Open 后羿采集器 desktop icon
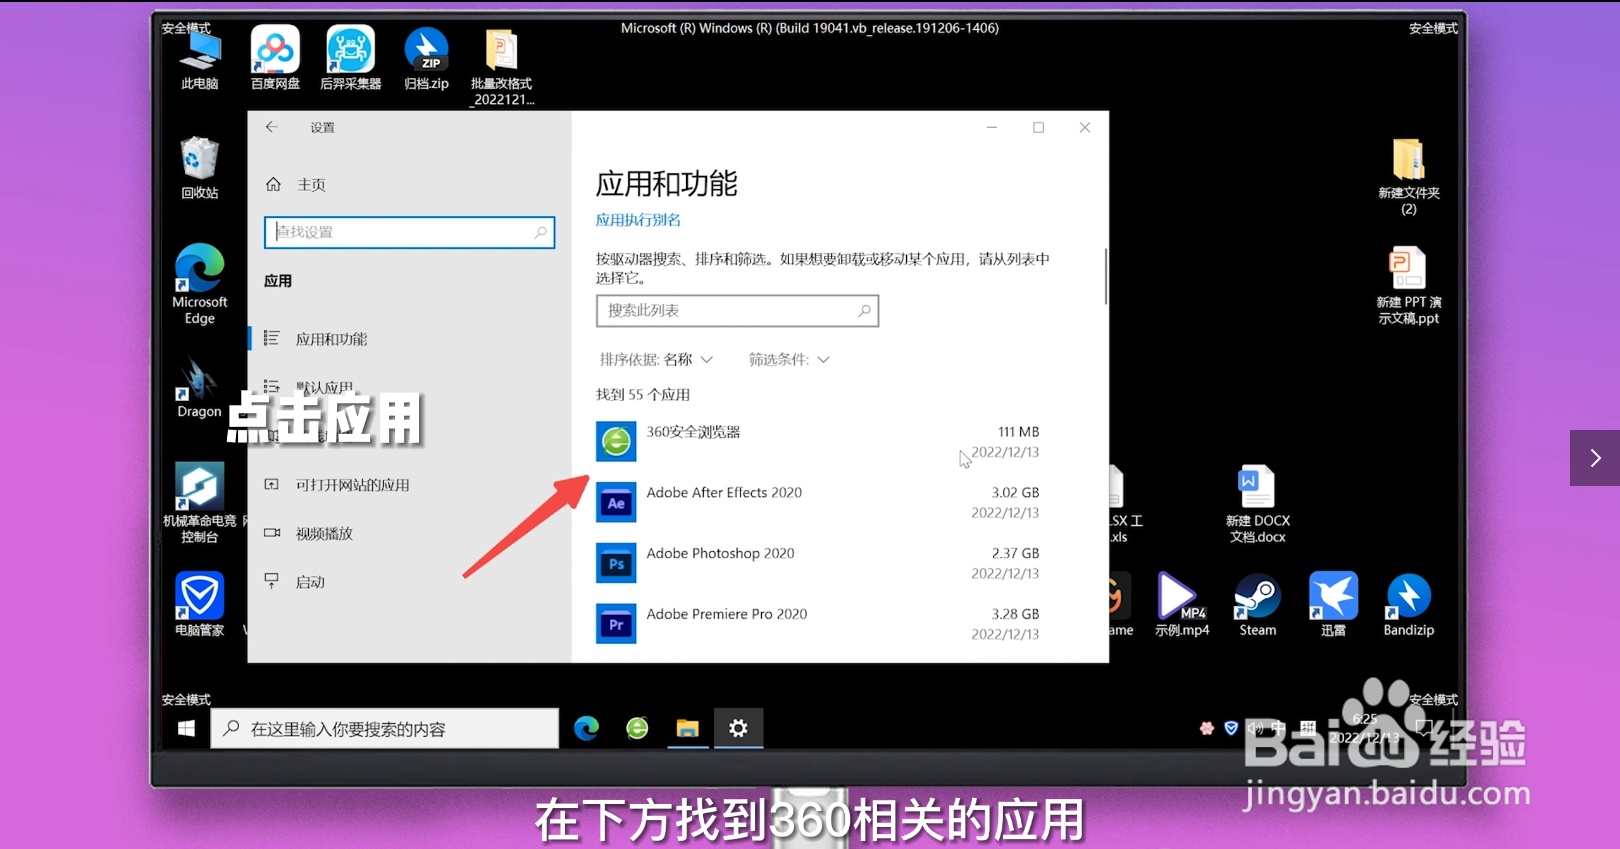1620x849 pixels. pyautogui.click(x=350, y=60)
